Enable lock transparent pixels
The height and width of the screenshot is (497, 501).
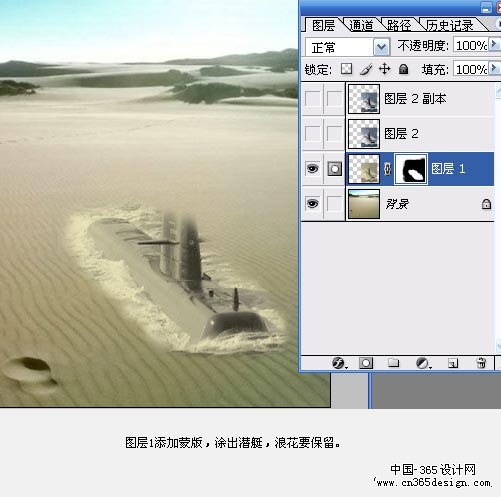346,69
